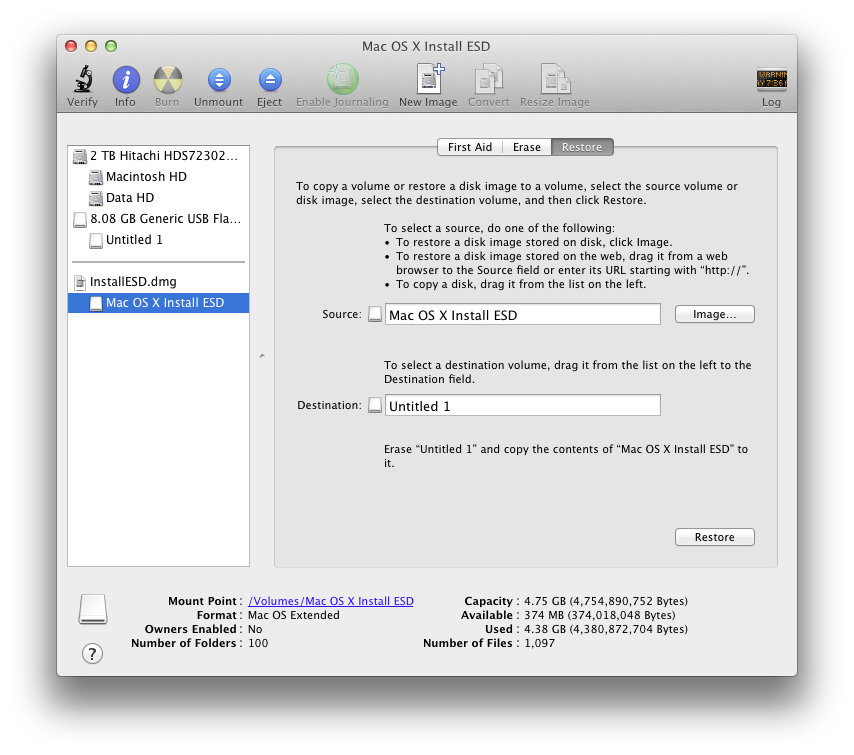Click the Format value Mac OS Extended
The height and width of the screenshot is (755, 854).
294,615
